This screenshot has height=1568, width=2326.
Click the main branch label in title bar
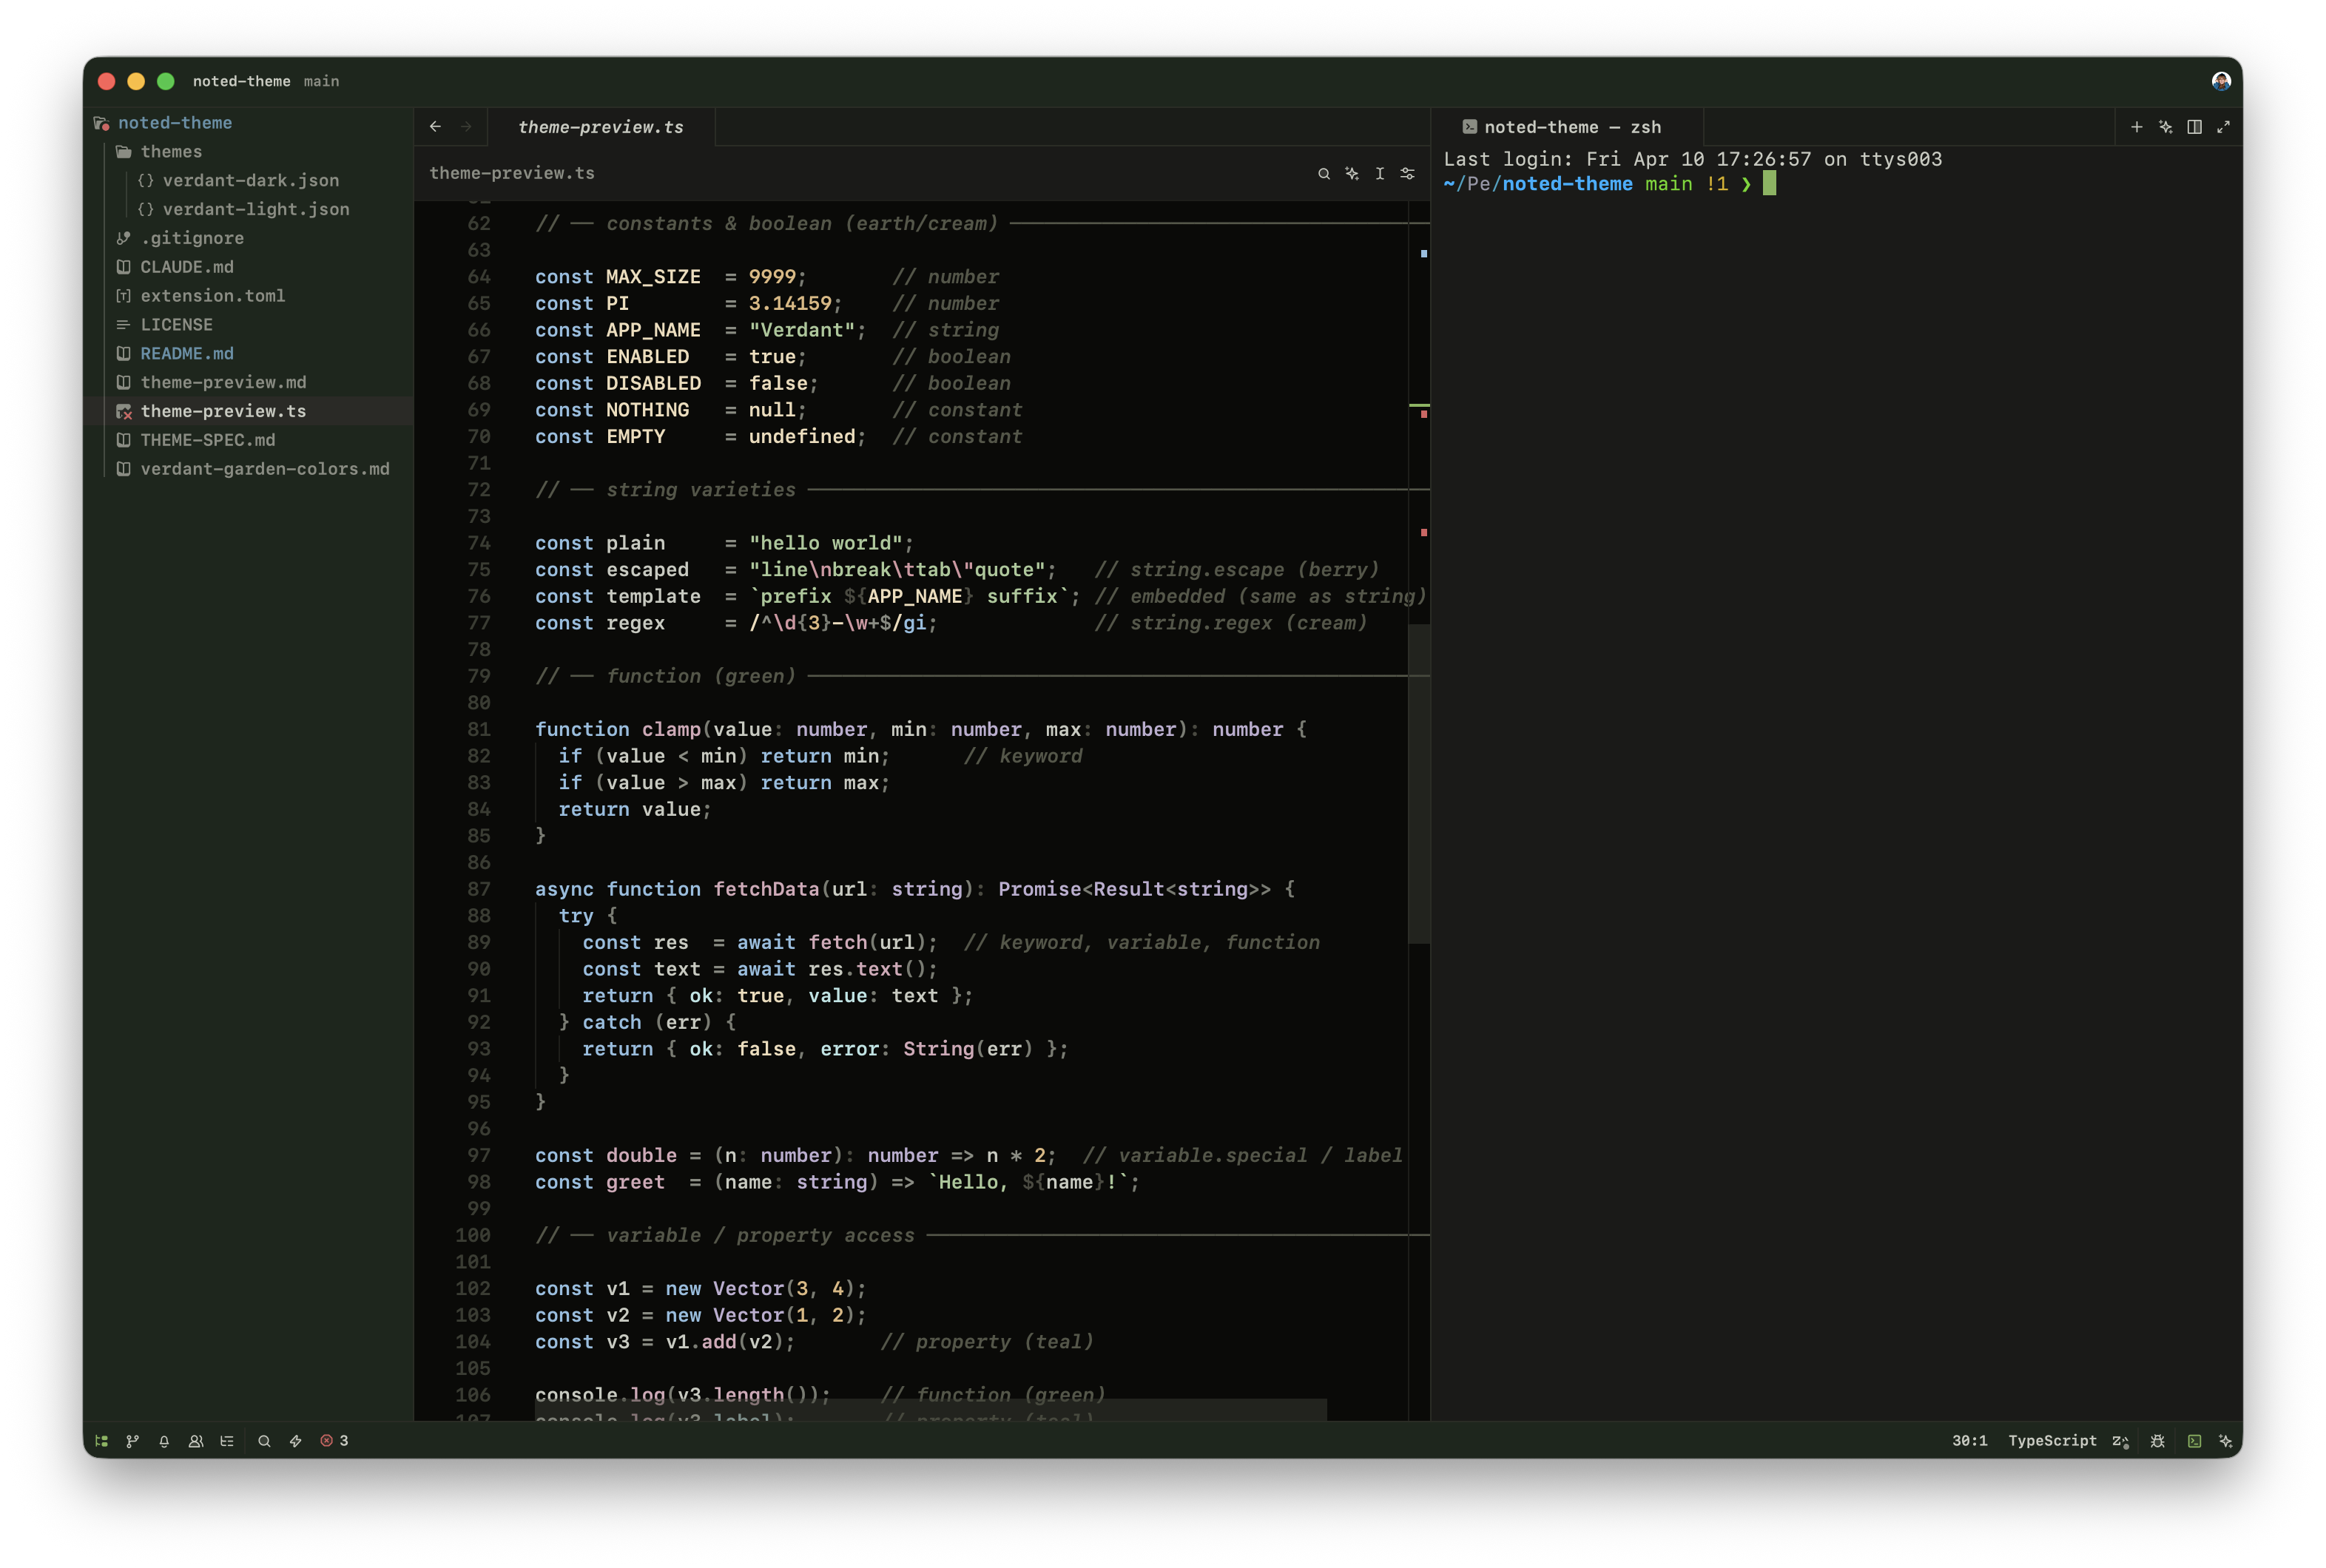(x=321, y=81)
